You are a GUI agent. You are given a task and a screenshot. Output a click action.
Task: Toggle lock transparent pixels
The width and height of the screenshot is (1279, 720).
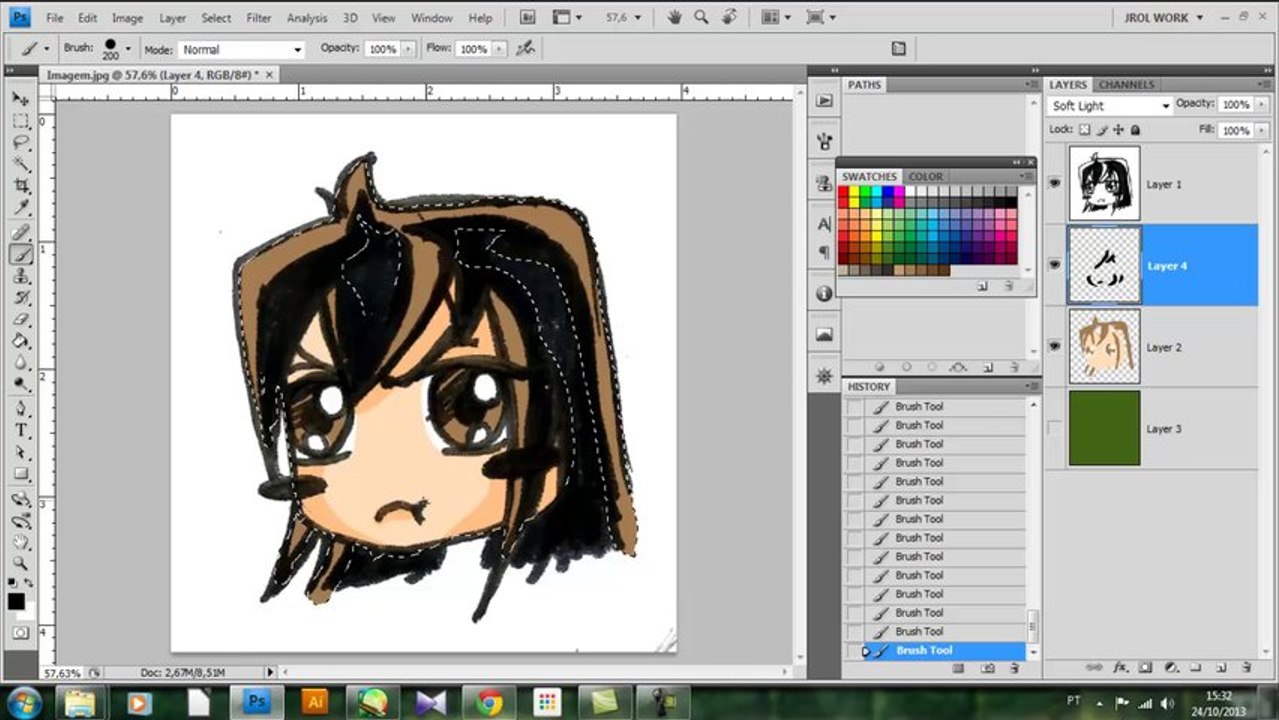1085,130
